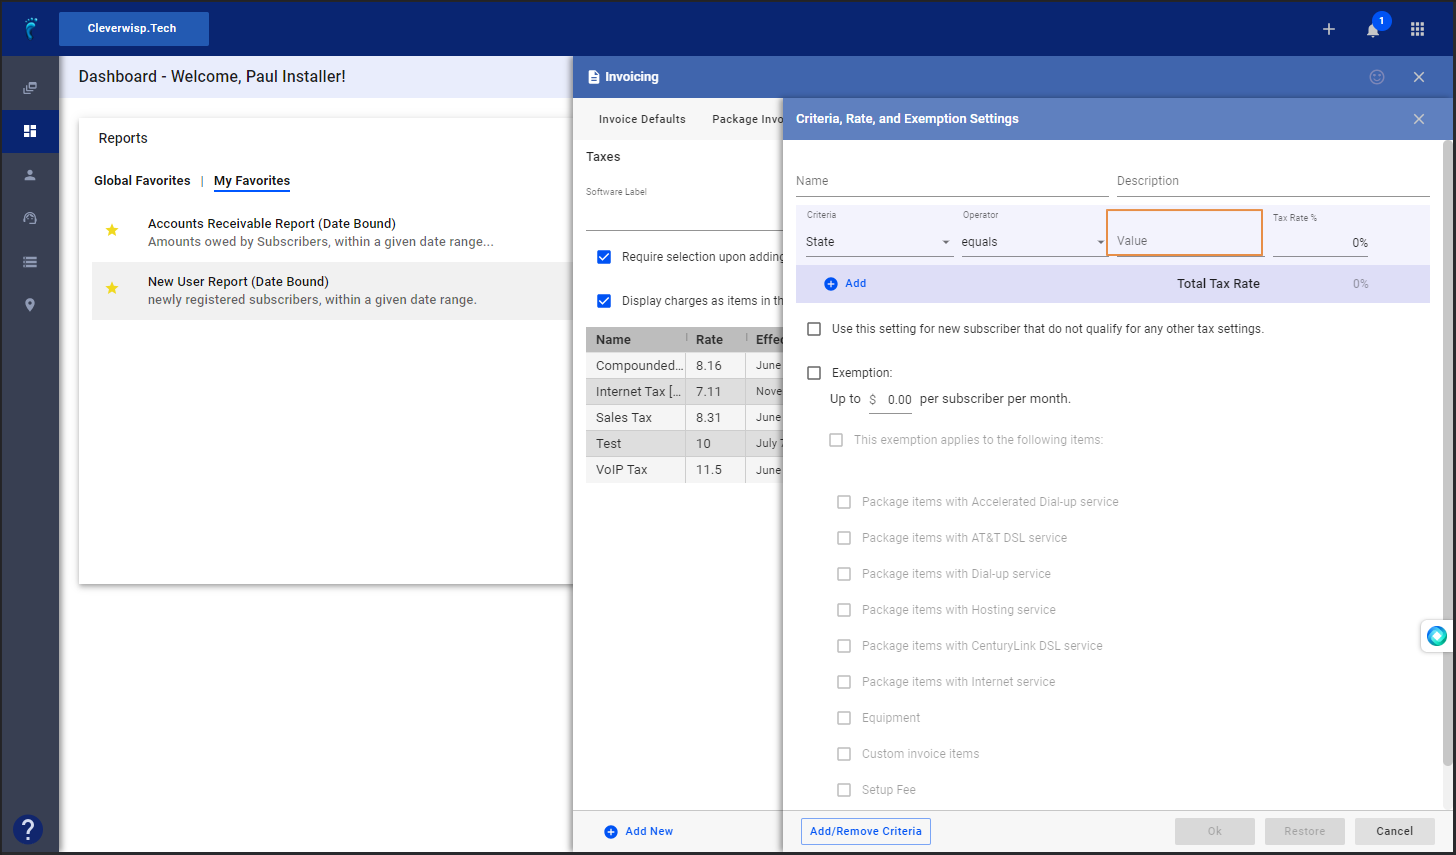Click the dialog's vertical scrollbar

(x=1447, y=452)
